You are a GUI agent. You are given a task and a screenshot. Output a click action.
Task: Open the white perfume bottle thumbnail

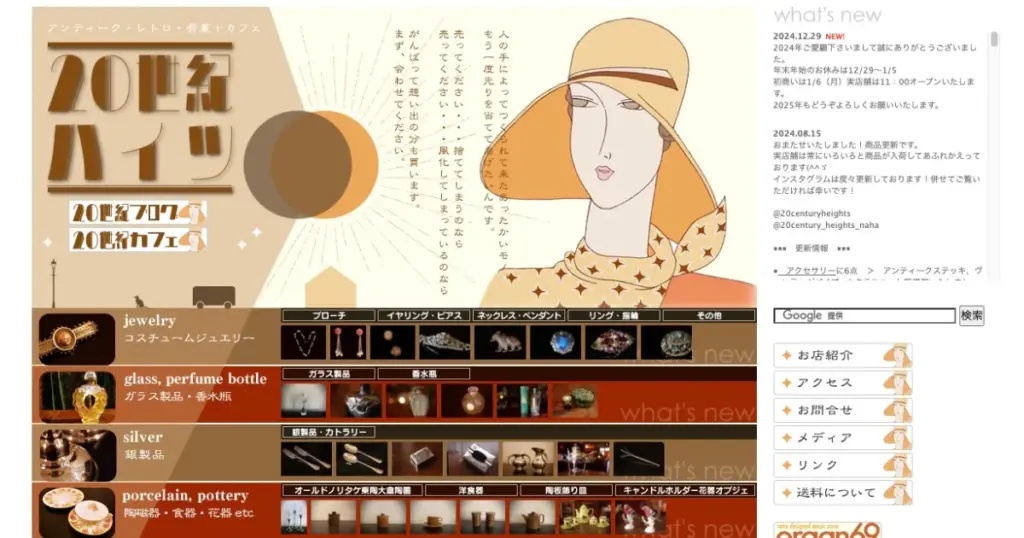tap(411, 400)
